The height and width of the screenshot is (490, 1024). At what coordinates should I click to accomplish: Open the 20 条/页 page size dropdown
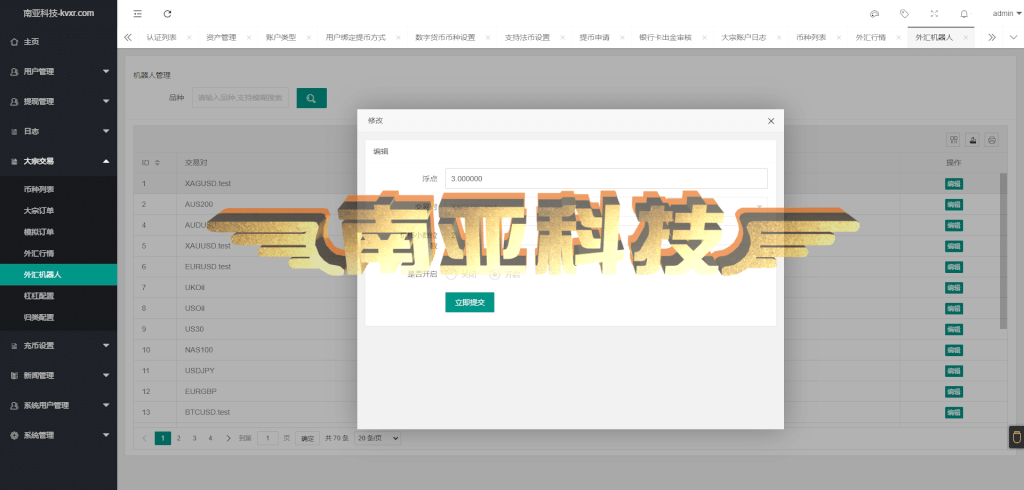[x=377, y=438]
